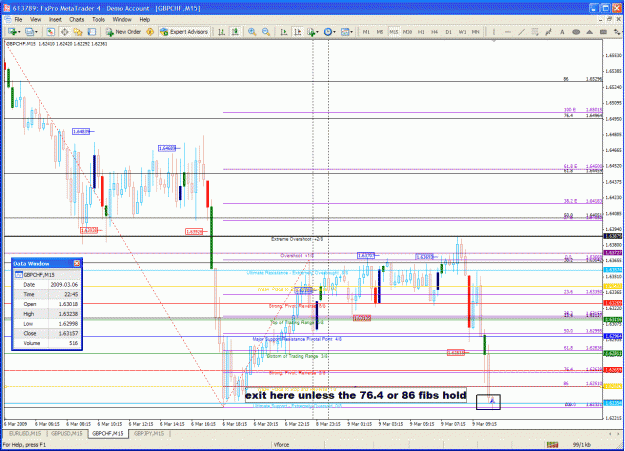Image resolution: width=625 pixels, height=451 pixels.
Task: Set timeframe to M30
Action: click(x=407, y=32)
